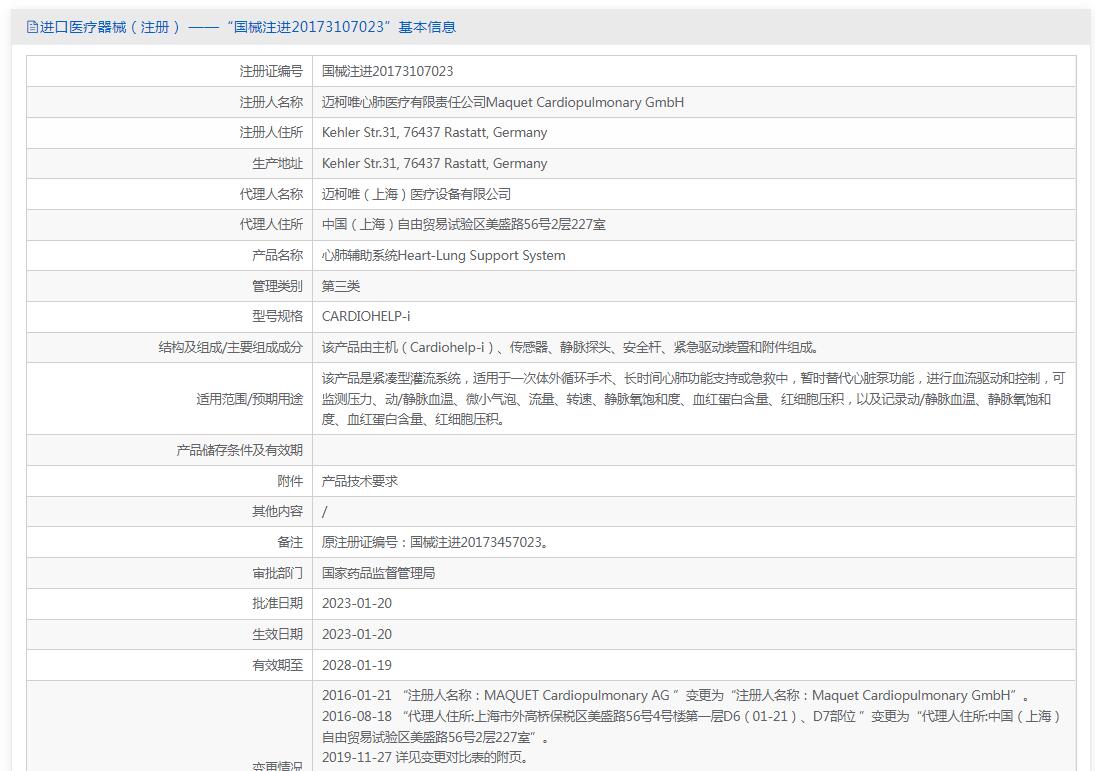The image size is (1095, 771).
Task: Click the 2023-01-20 date in 生效日期 row
Action: pyautogui.click(x=357, y=634)
